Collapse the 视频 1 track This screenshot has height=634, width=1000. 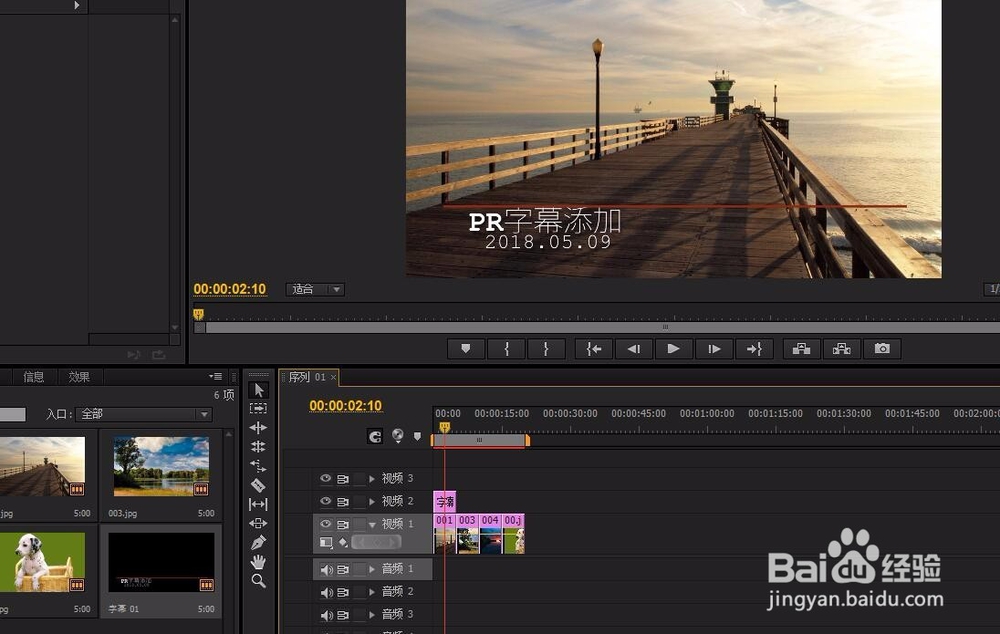(372, 524)
